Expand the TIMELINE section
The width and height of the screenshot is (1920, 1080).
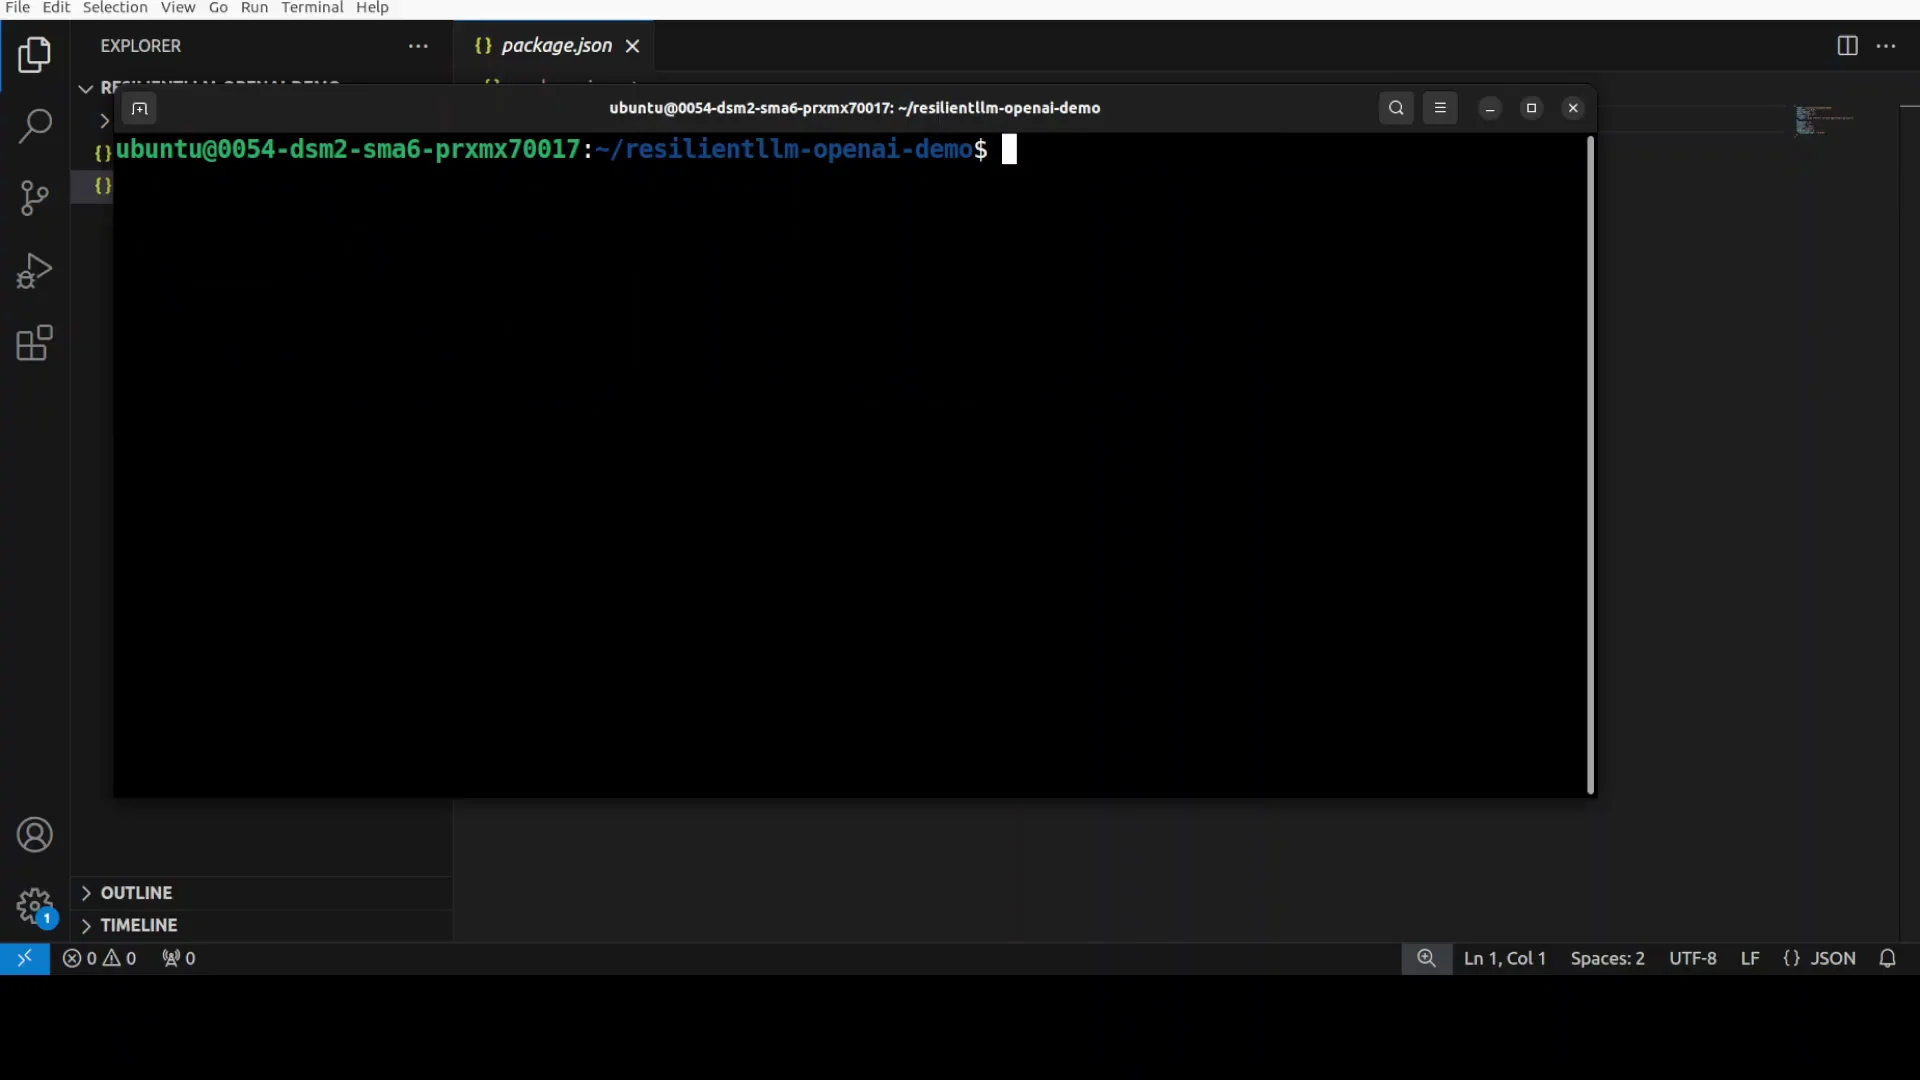[138, 925]
